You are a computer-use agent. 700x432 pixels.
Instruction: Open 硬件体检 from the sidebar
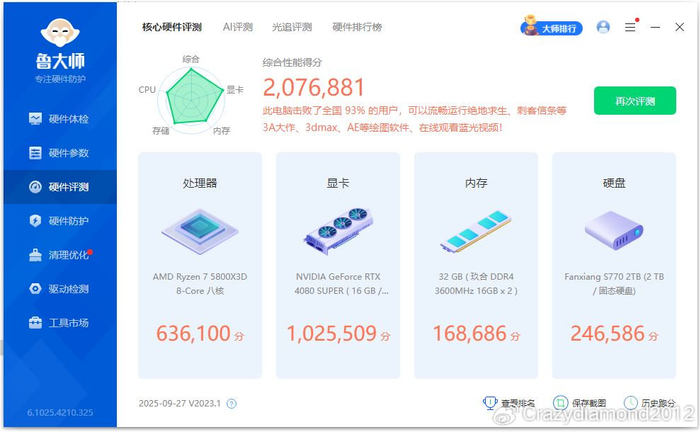click(58, 119)
